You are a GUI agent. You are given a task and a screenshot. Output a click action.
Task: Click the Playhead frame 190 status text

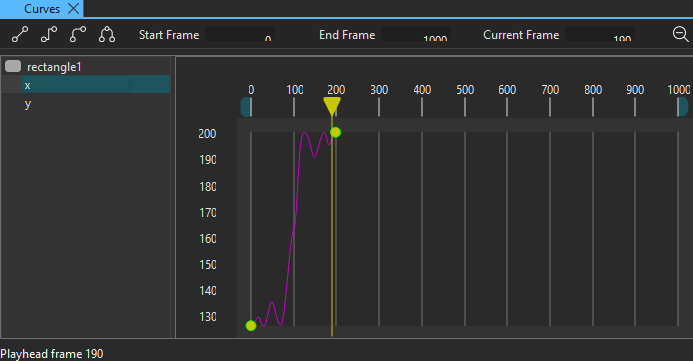pos(52,354)
